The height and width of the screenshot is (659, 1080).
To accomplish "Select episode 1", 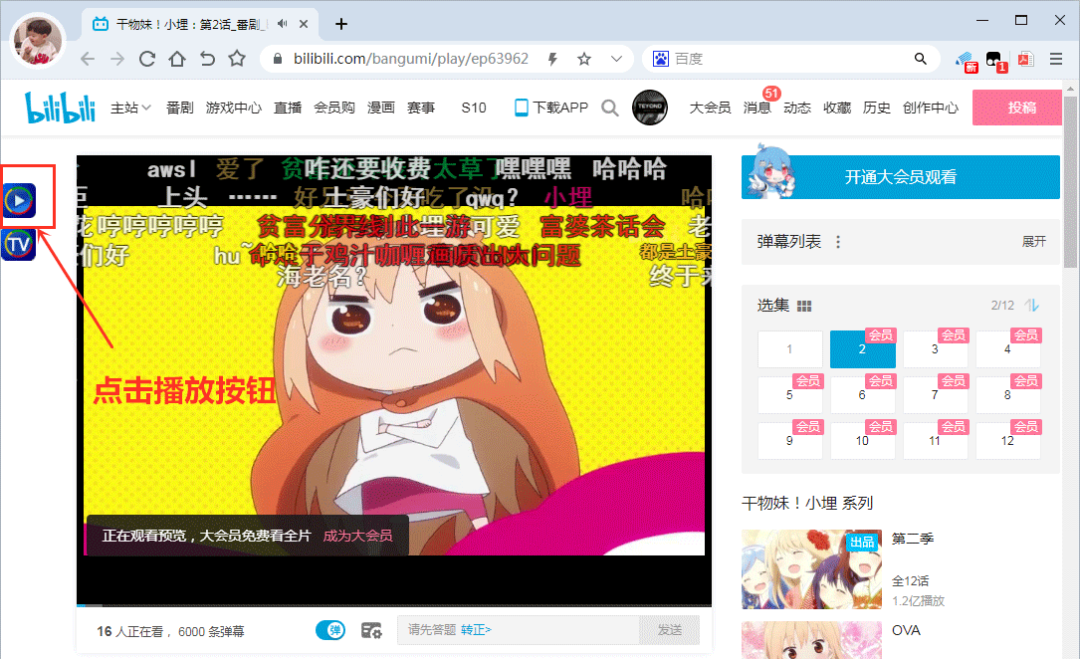I will pos(790,349).
